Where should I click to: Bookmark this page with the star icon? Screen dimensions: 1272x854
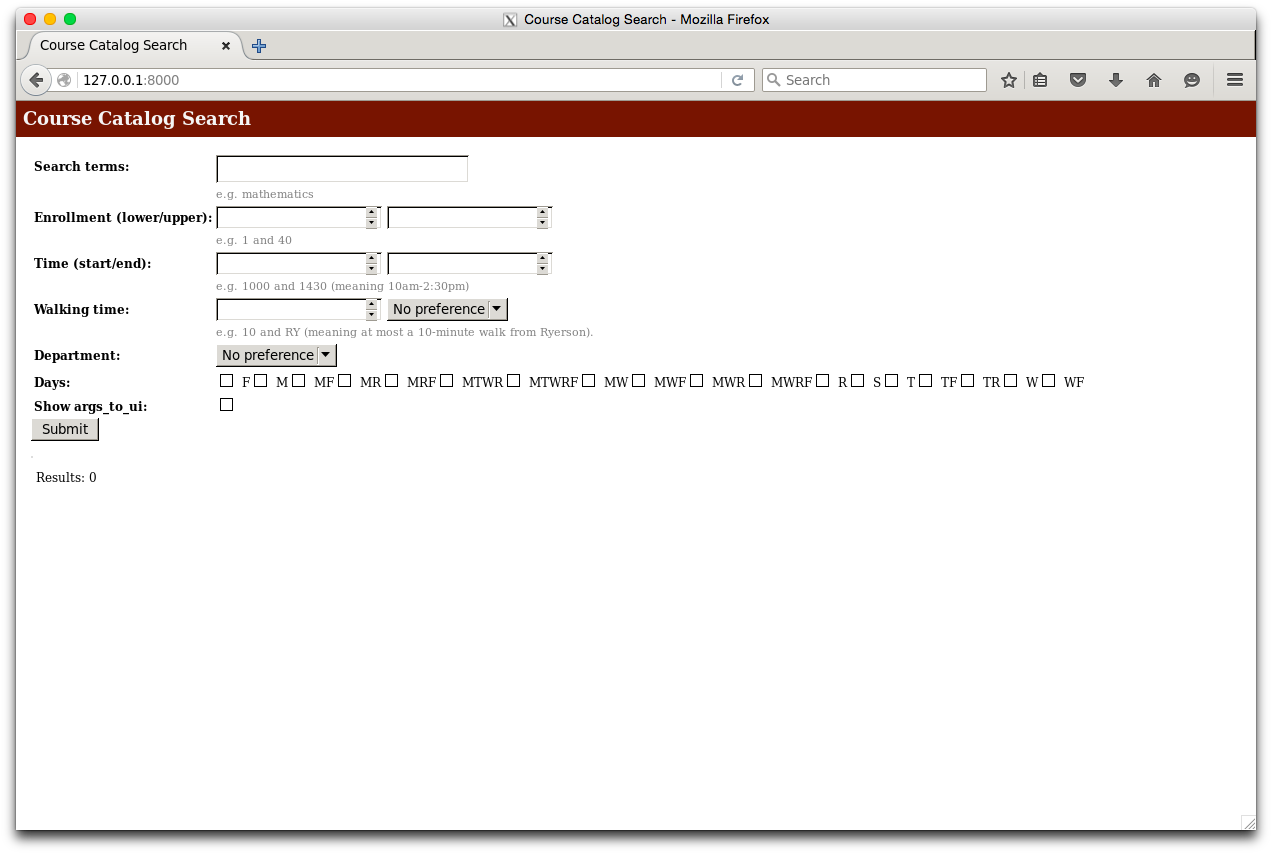click(1009, 80)
